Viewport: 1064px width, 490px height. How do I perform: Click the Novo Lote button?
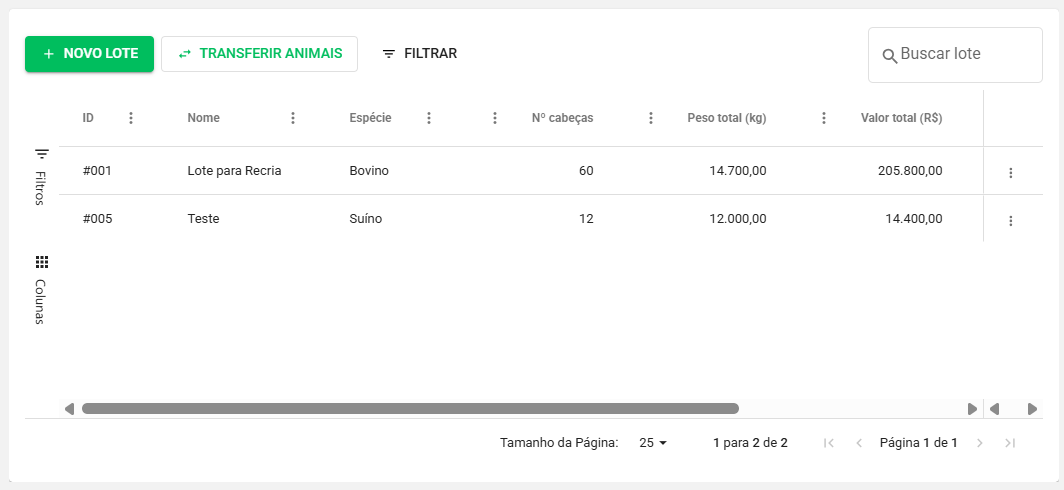pos(90,54)
